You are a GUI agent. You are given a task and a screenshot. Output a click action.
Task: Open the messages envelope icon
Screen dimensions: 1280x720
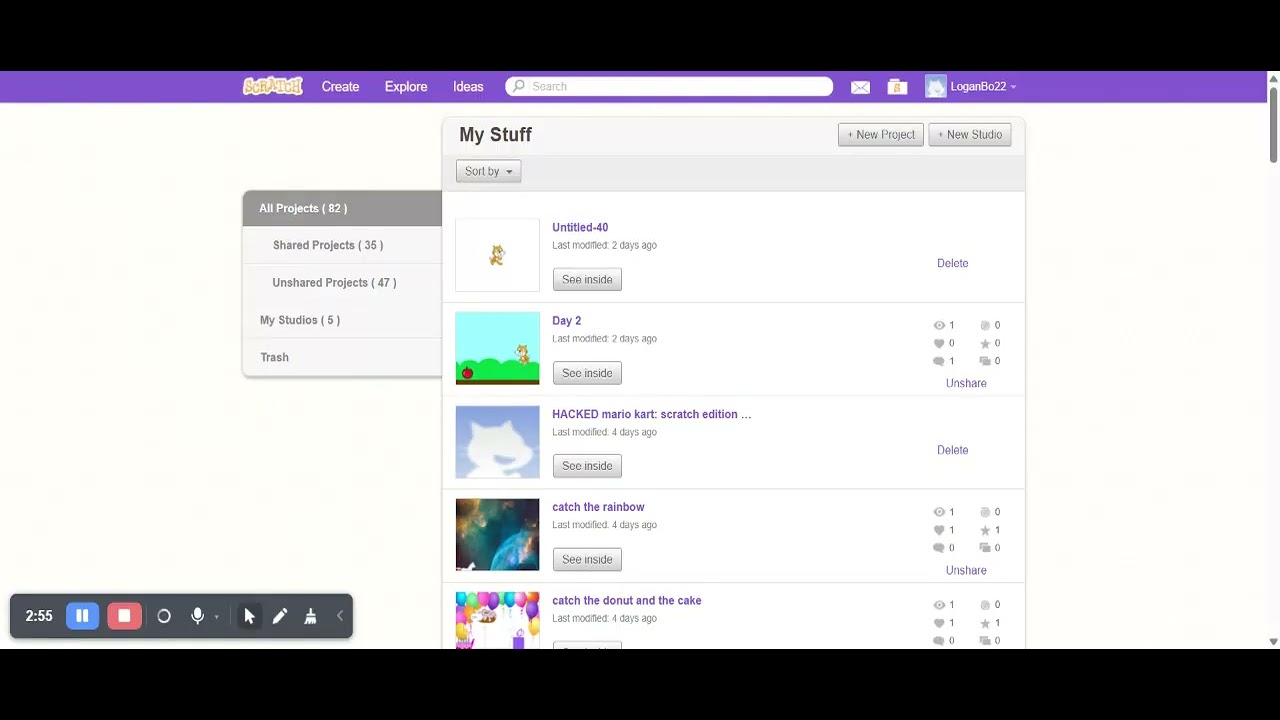[860, 87]
